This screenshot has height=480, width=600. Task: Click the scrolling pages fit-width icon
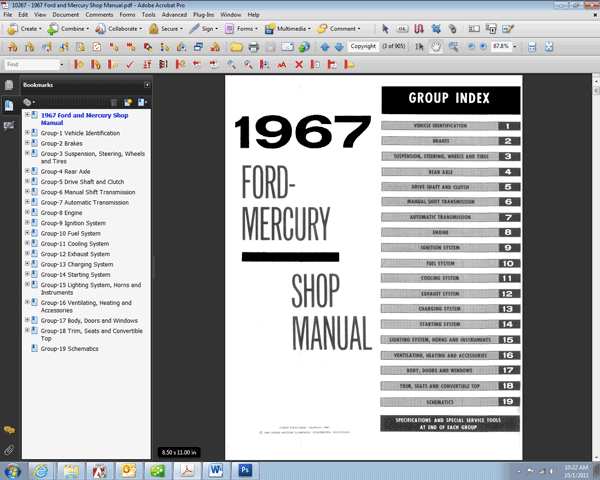[x=532, y=47]
